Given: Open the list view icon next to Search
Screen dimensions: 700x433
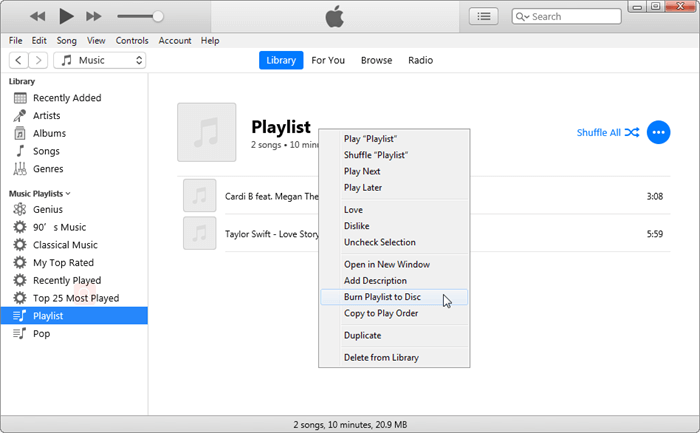Looking at the screenshot, I should (x=484, y=16).
